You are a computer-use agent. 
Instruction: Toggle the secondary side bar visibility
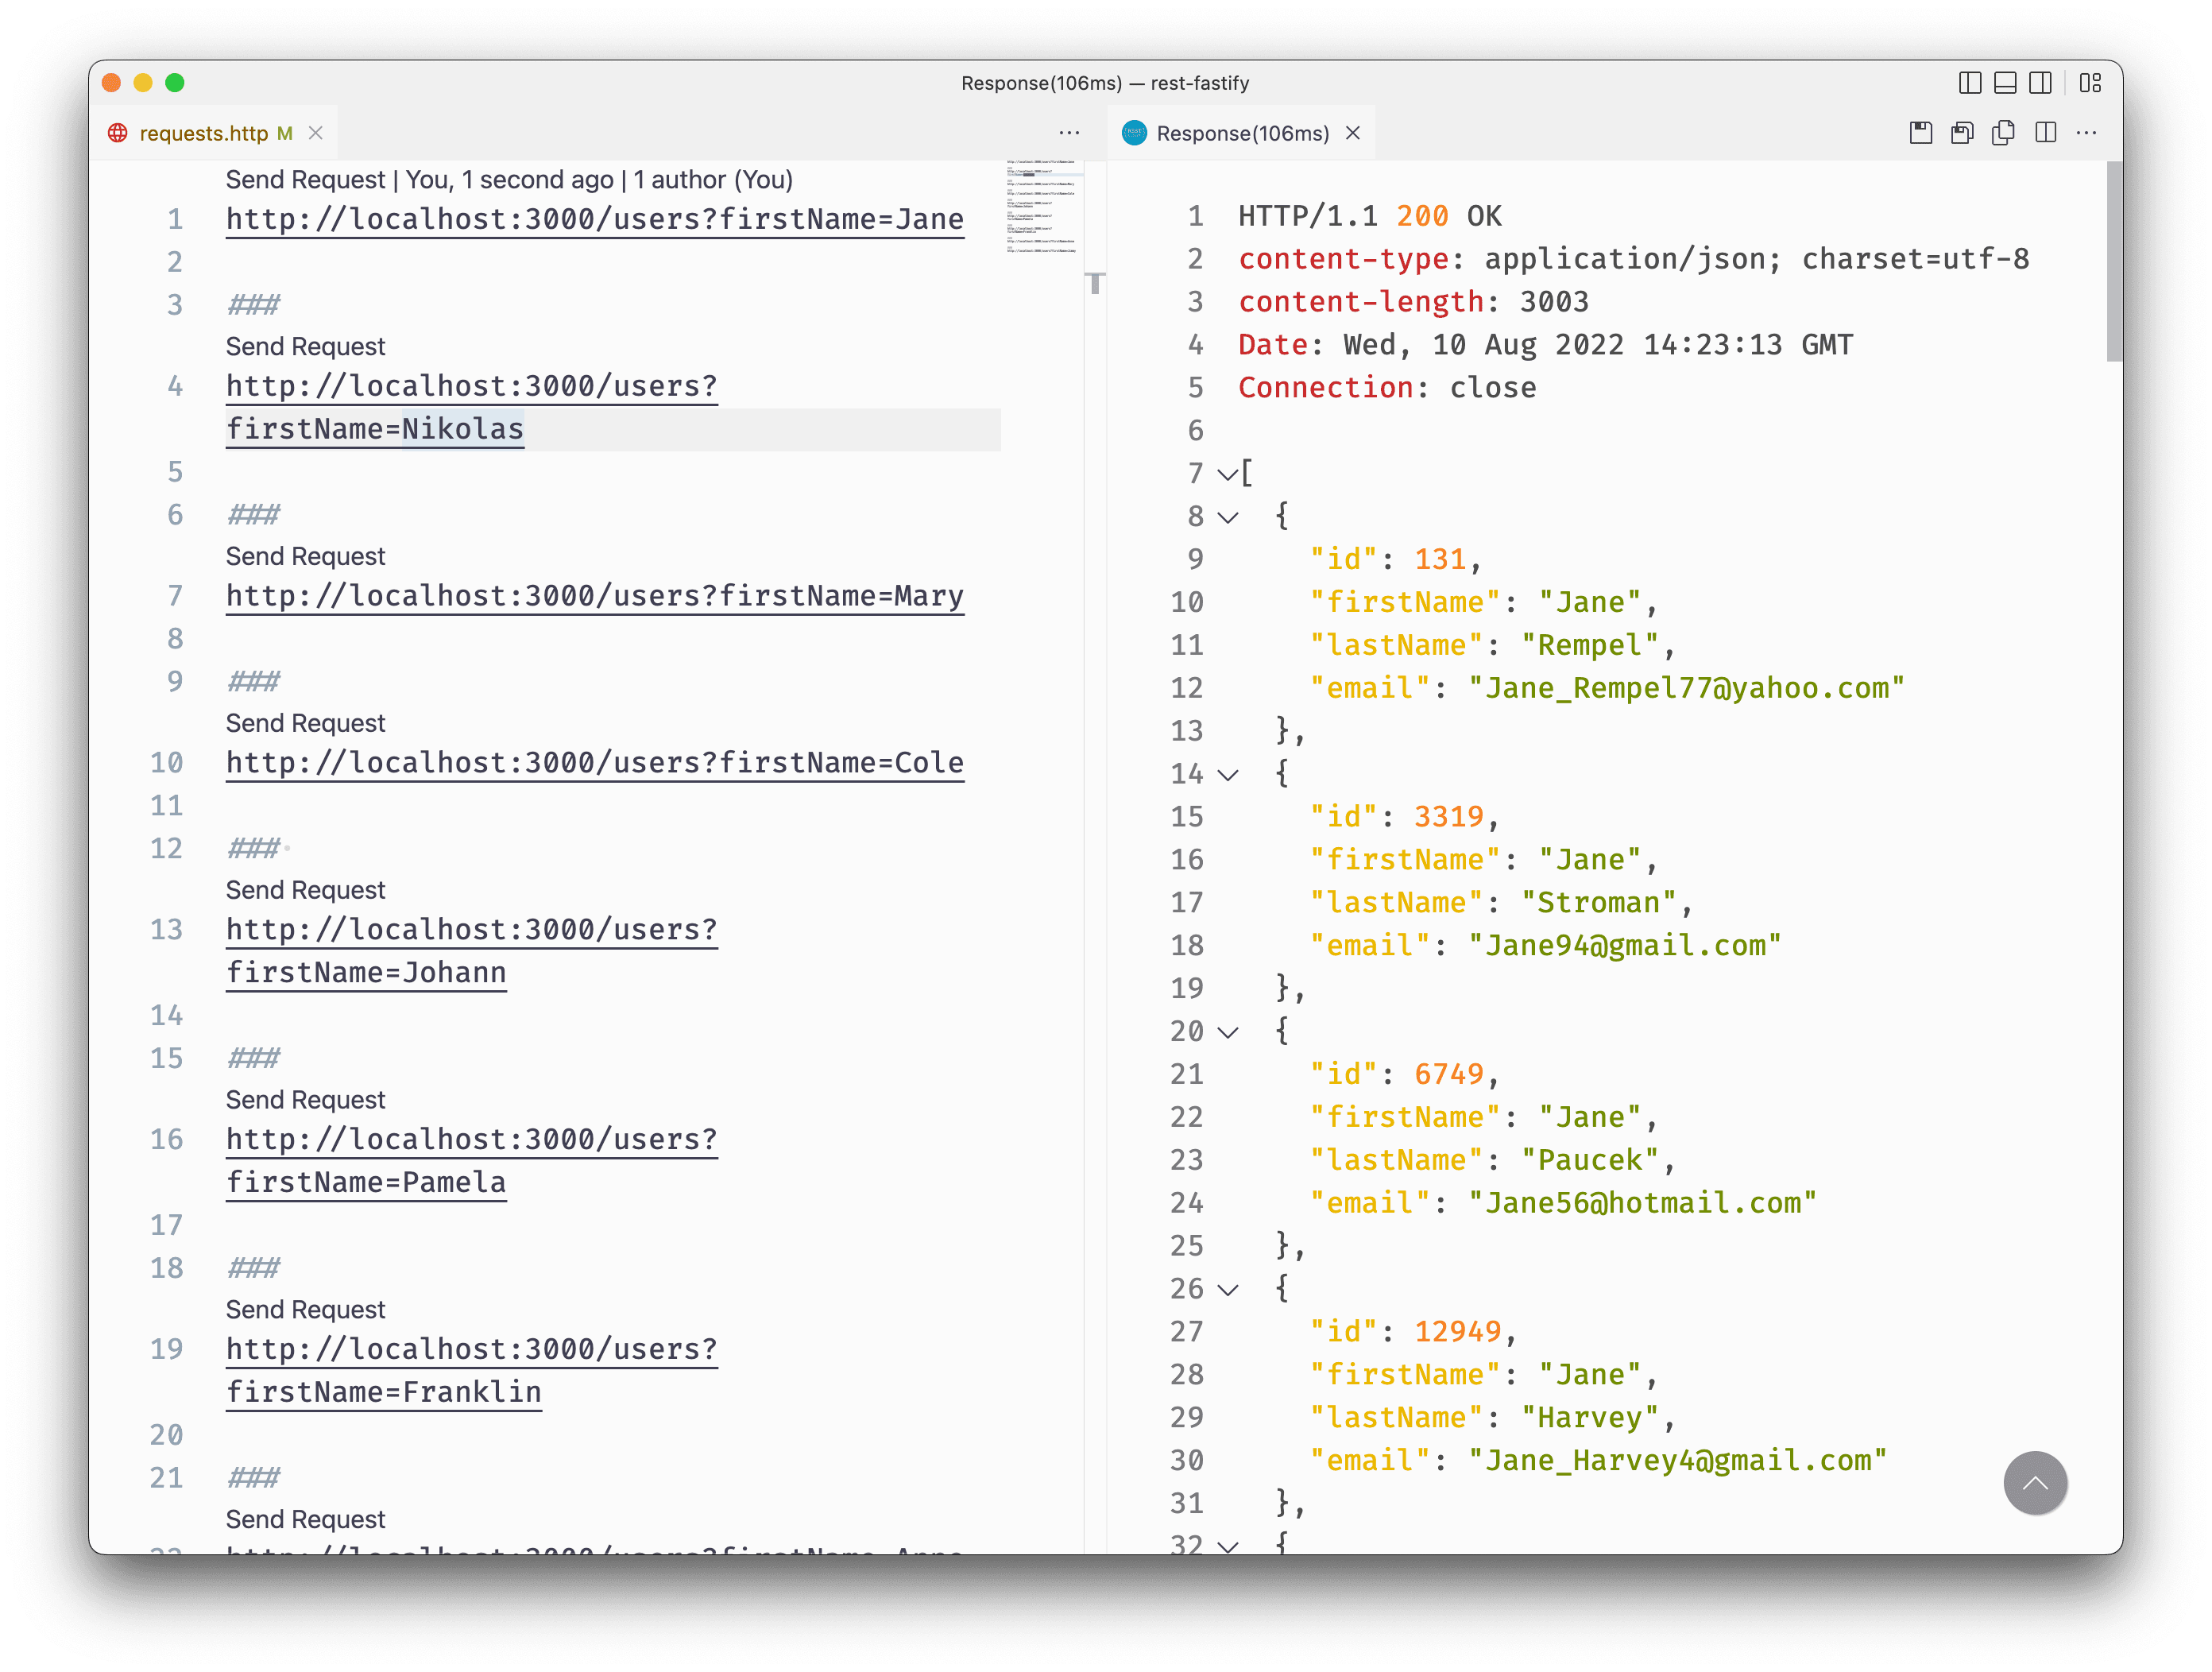2040,83
